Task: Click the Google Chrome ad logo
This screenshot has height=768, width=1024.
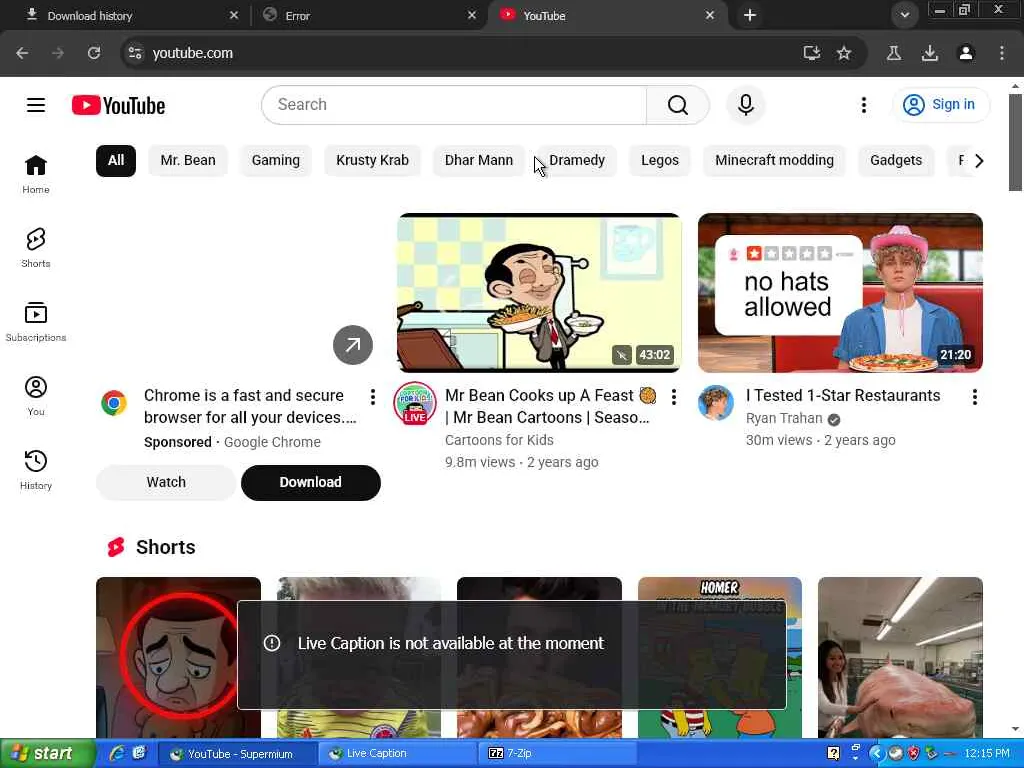Action: (114, 403)
